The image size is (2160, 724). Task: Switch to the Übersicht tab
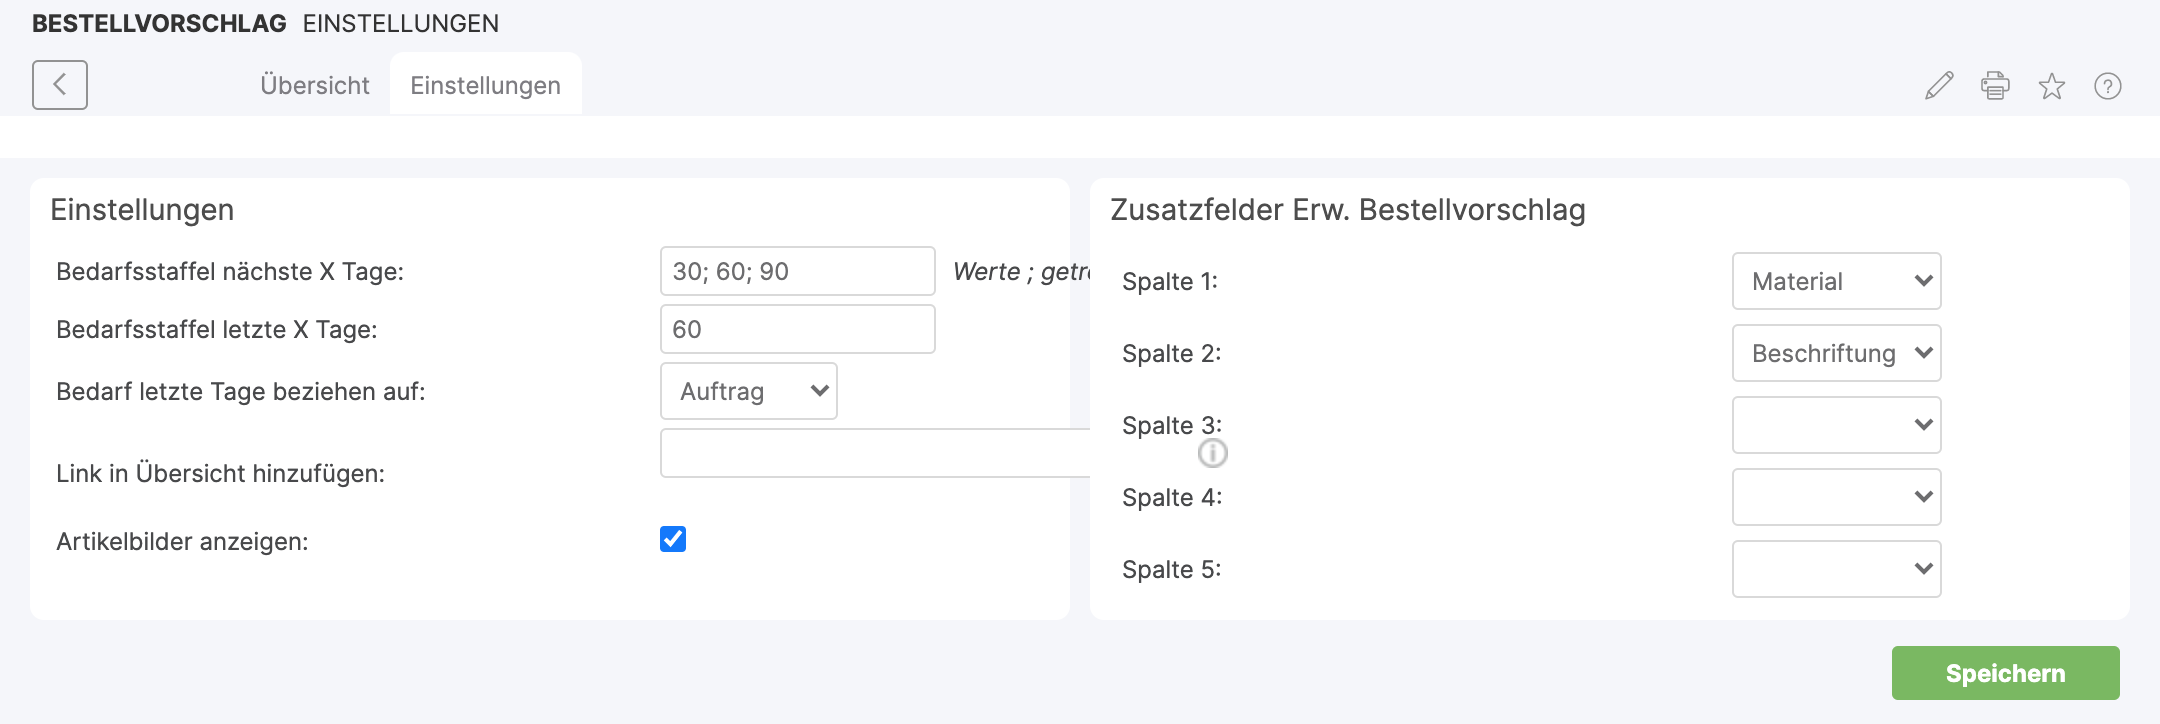315,86
